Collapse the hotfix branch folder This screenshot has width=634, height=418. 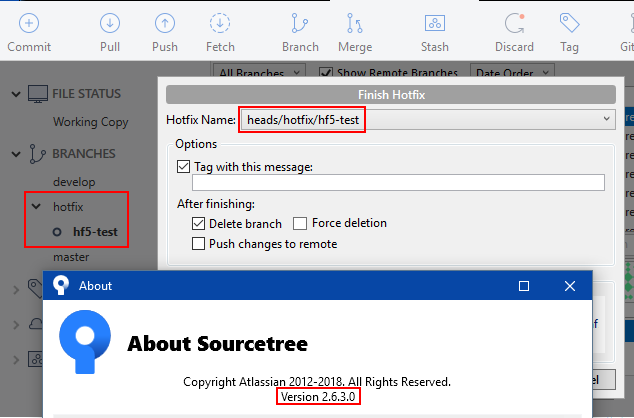coord(36,207)
